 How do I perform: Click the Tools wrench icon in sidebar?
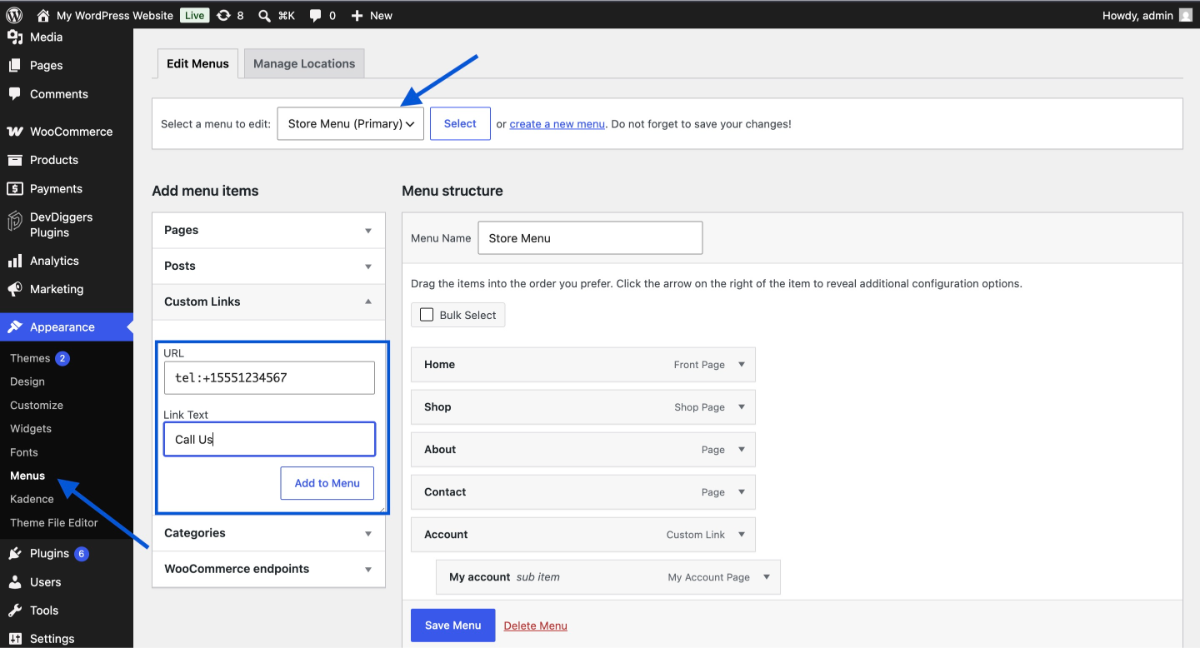14,610
